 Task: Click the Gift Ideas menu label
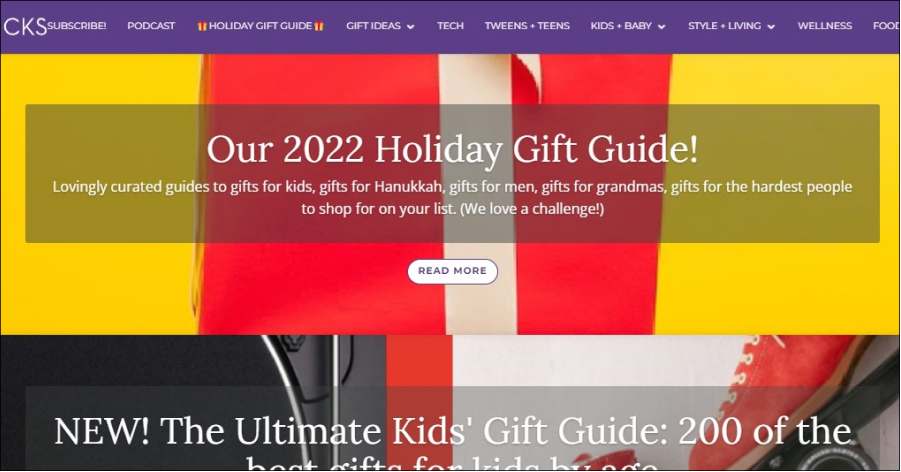point(374,26)
